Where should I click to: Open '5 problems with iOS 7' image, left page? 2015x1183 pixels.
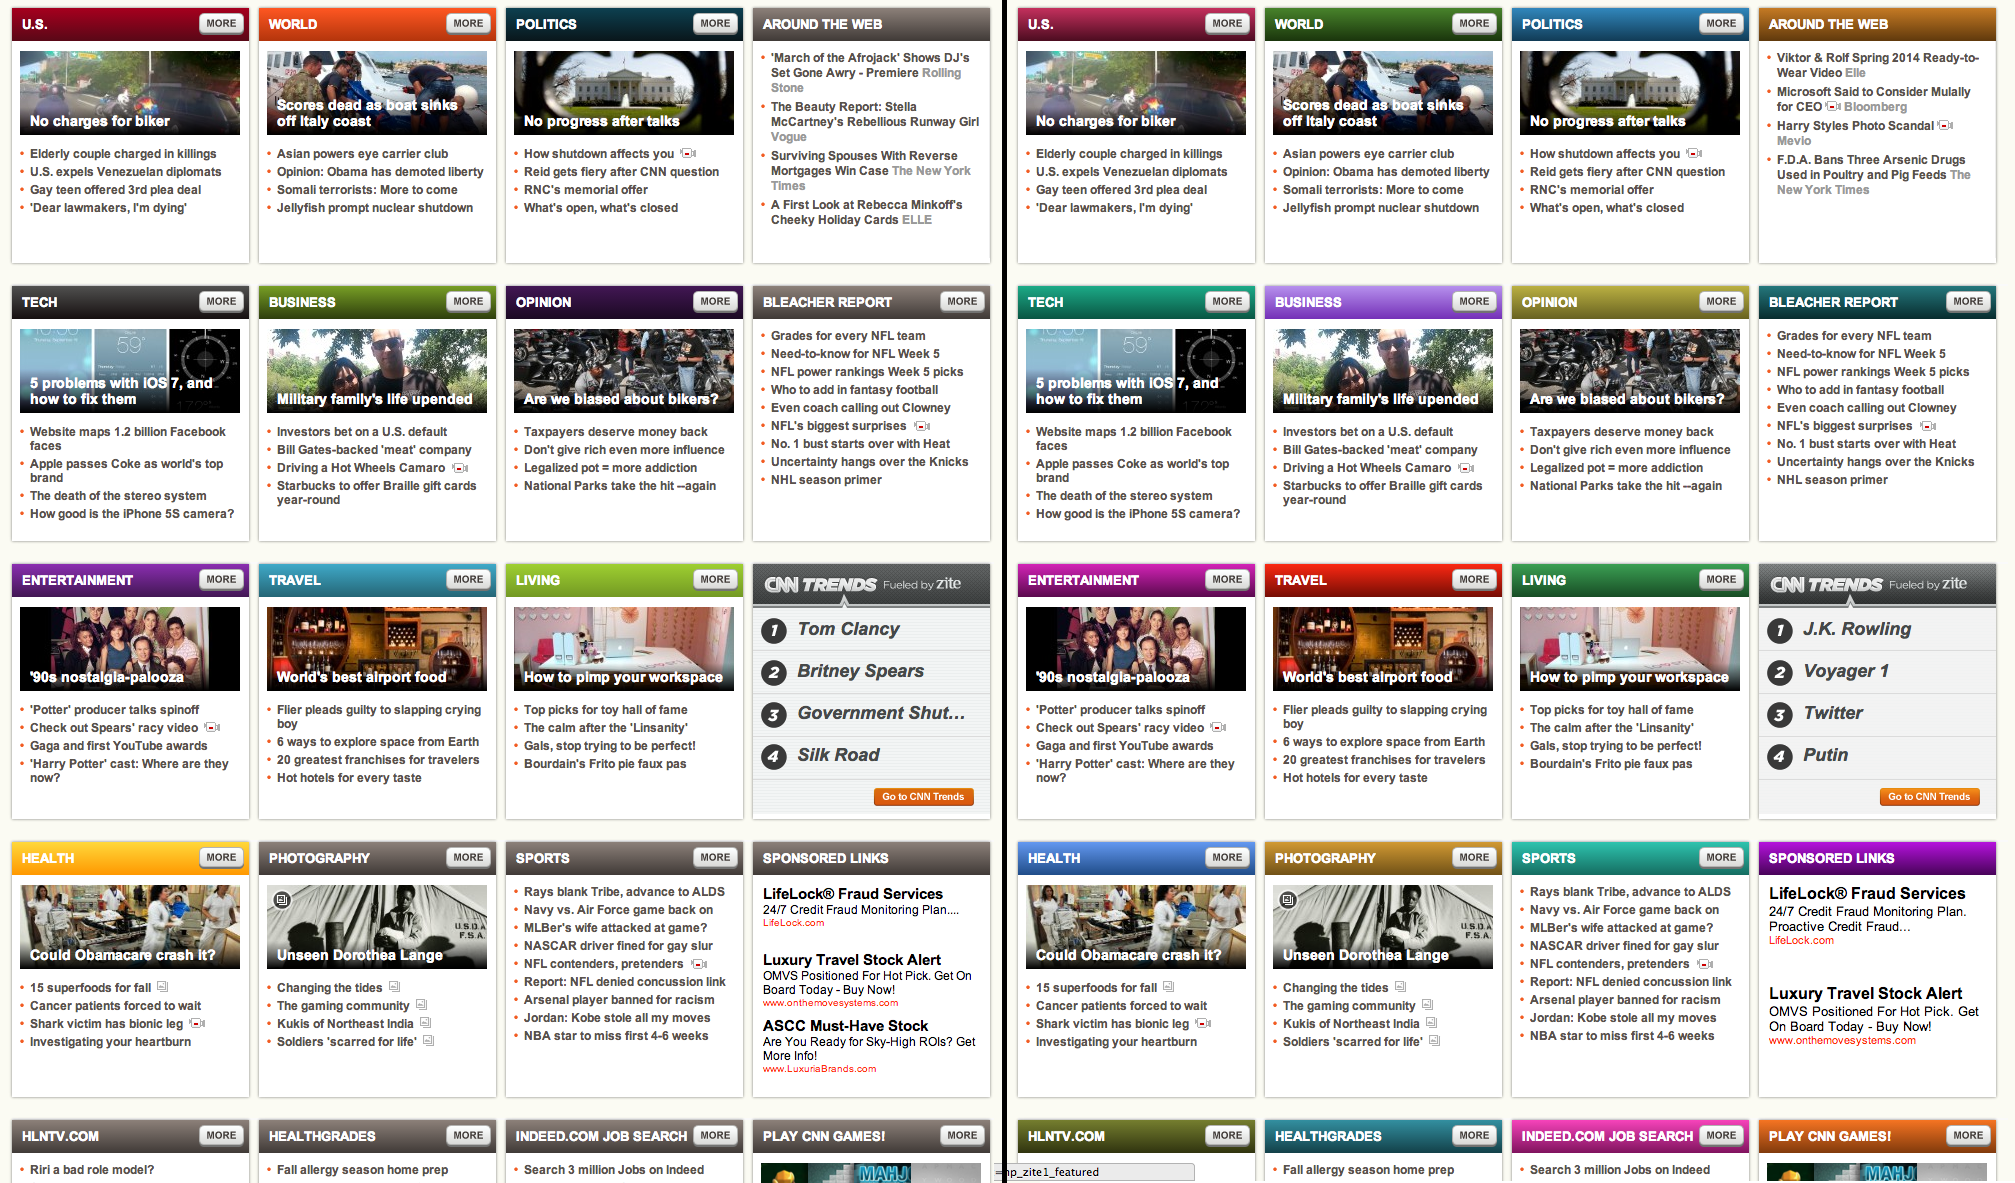[130, 371]
